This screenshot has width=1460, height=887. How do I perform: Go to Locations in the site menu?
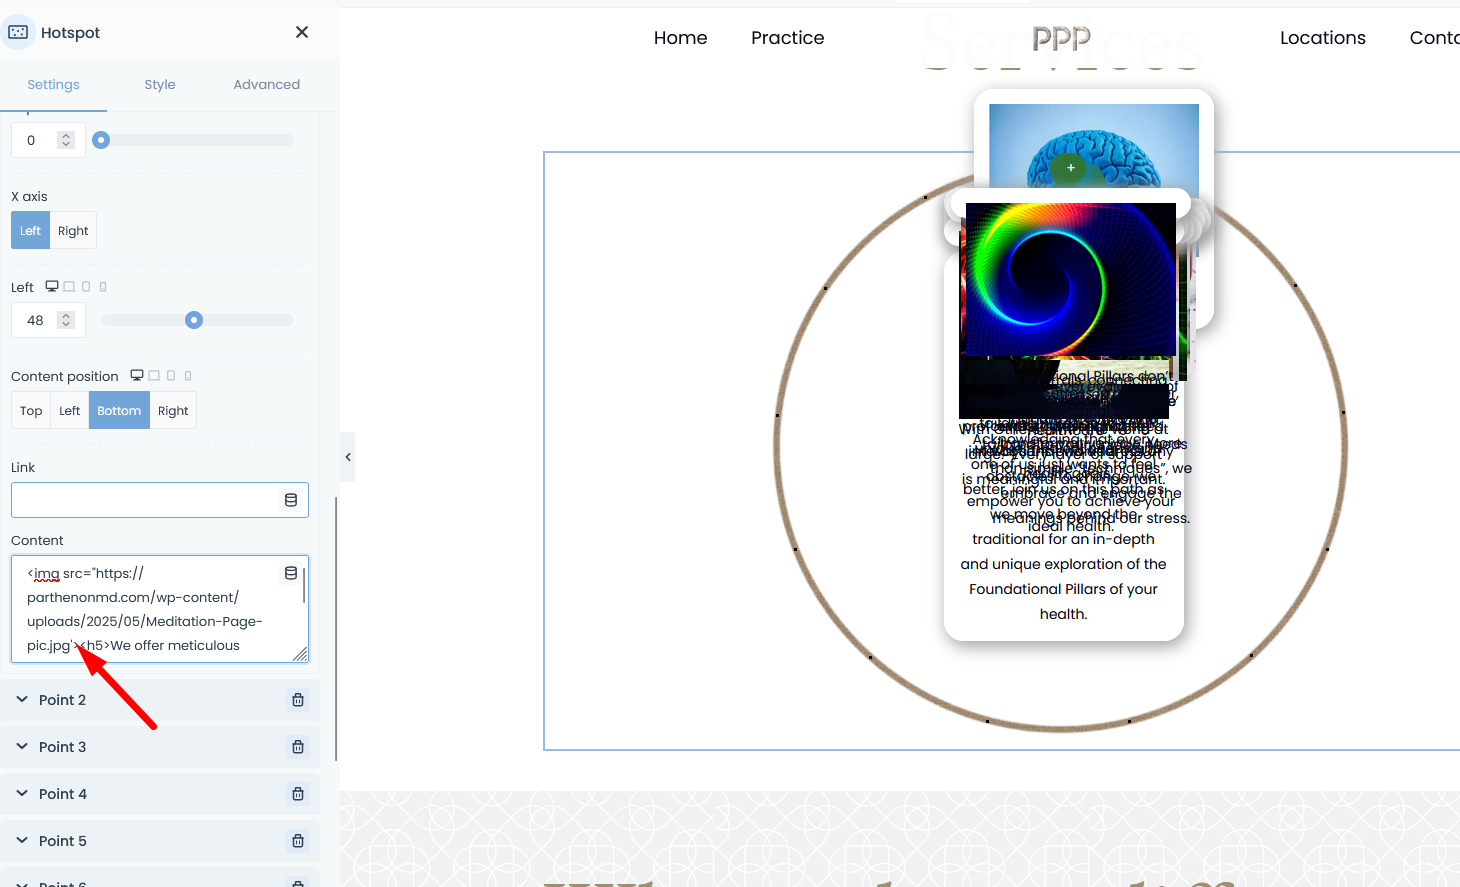(1322, 38)
